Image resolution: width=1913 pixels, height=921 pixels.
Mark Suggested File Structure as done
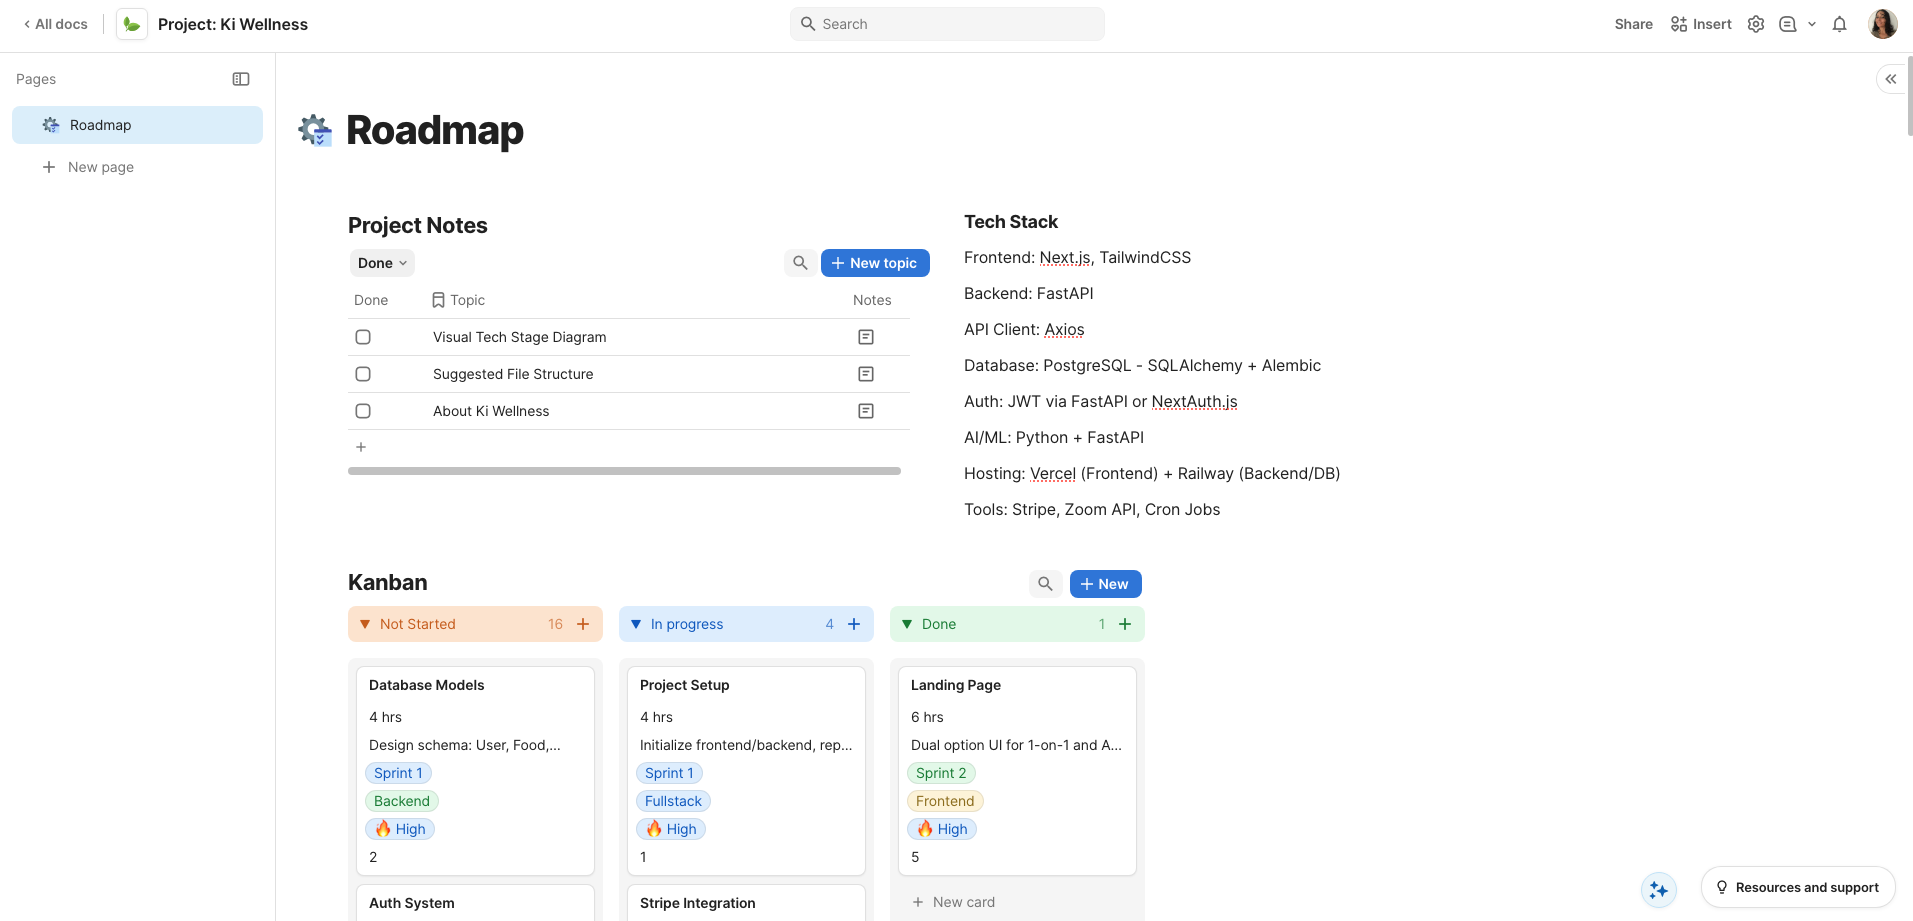click(362, 373)
